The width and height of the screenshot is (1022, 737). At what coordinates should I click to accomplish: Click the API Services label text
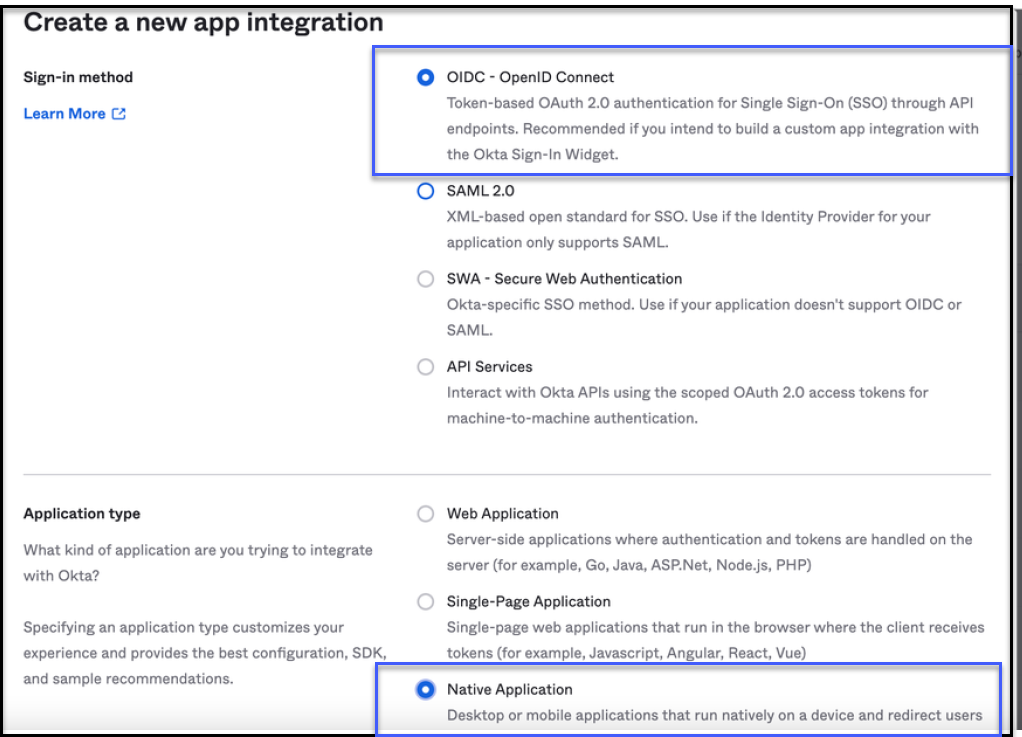pyautogui.click(x=489, y=367)
